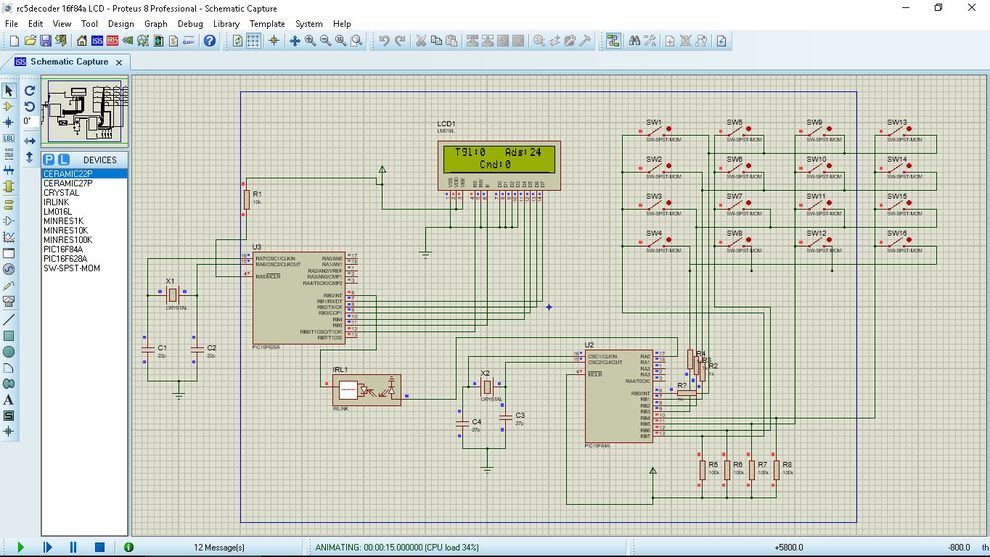Mirror vertically with Y-mirror icon
The width and height of the screenshot is (990, 557).
(x=30, y=157)
